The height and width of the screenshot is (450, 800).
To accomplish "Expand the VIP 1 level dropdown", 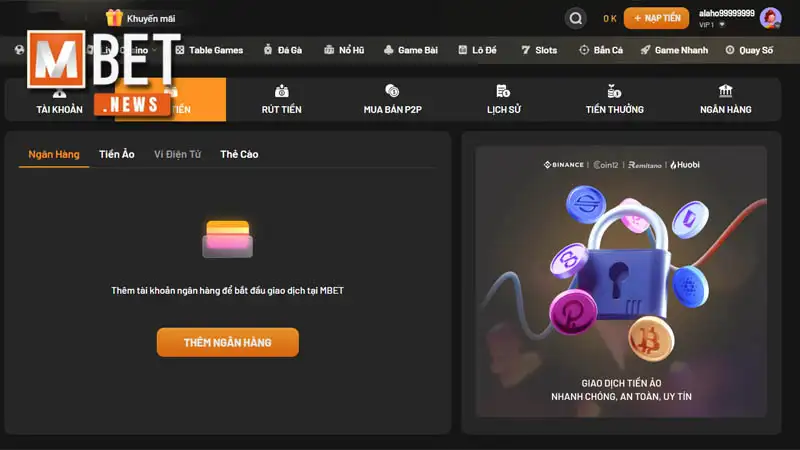I will (x=722, y=24).
